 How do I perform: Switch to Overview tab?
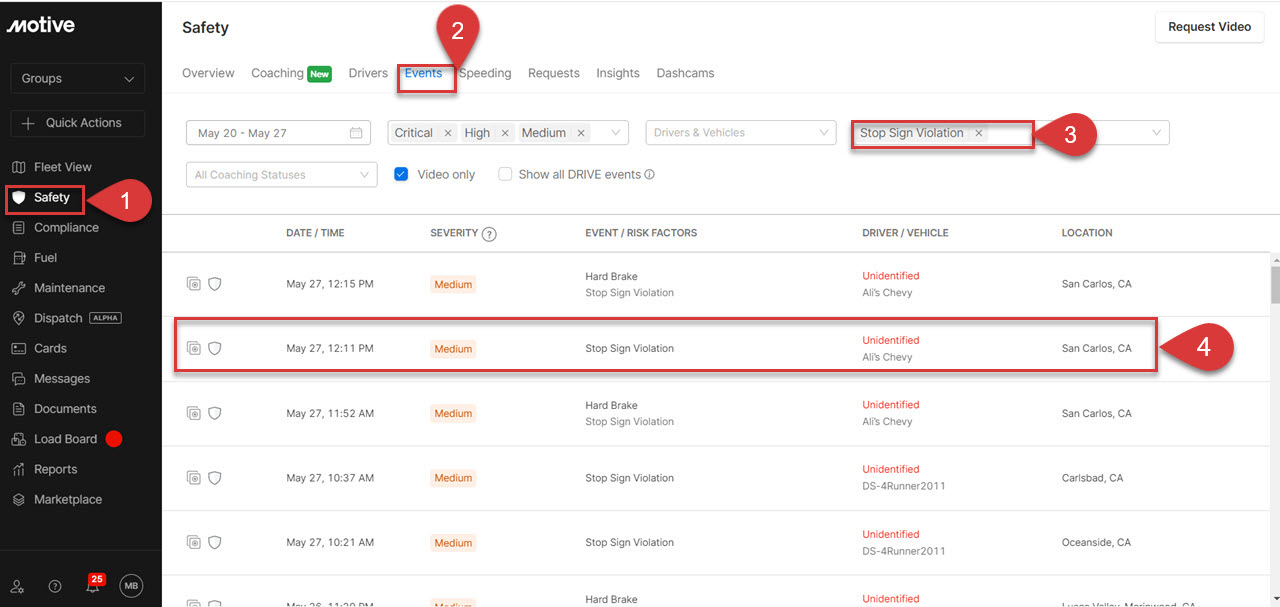click(208, 73)
